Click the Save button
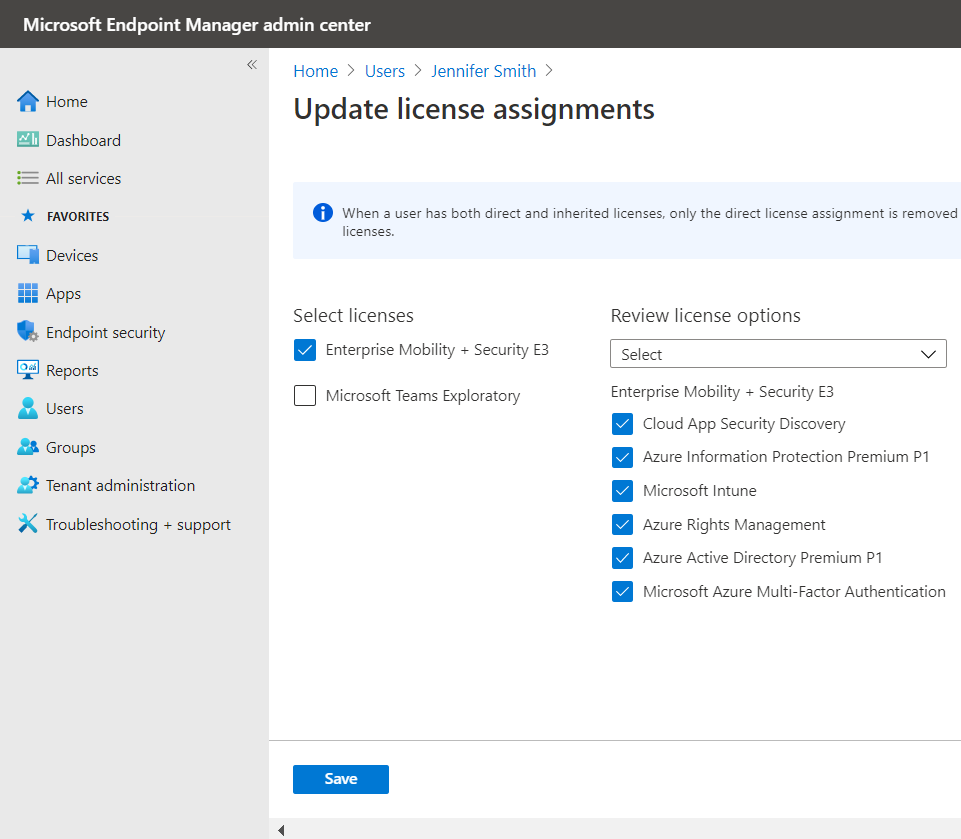The image size is (961, 839). pyautogui.click(x=340, y=778)
